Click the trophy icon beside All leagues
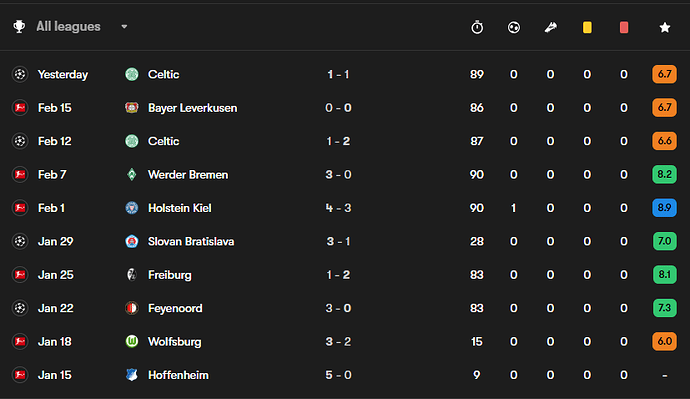 [x=19, y=26]
